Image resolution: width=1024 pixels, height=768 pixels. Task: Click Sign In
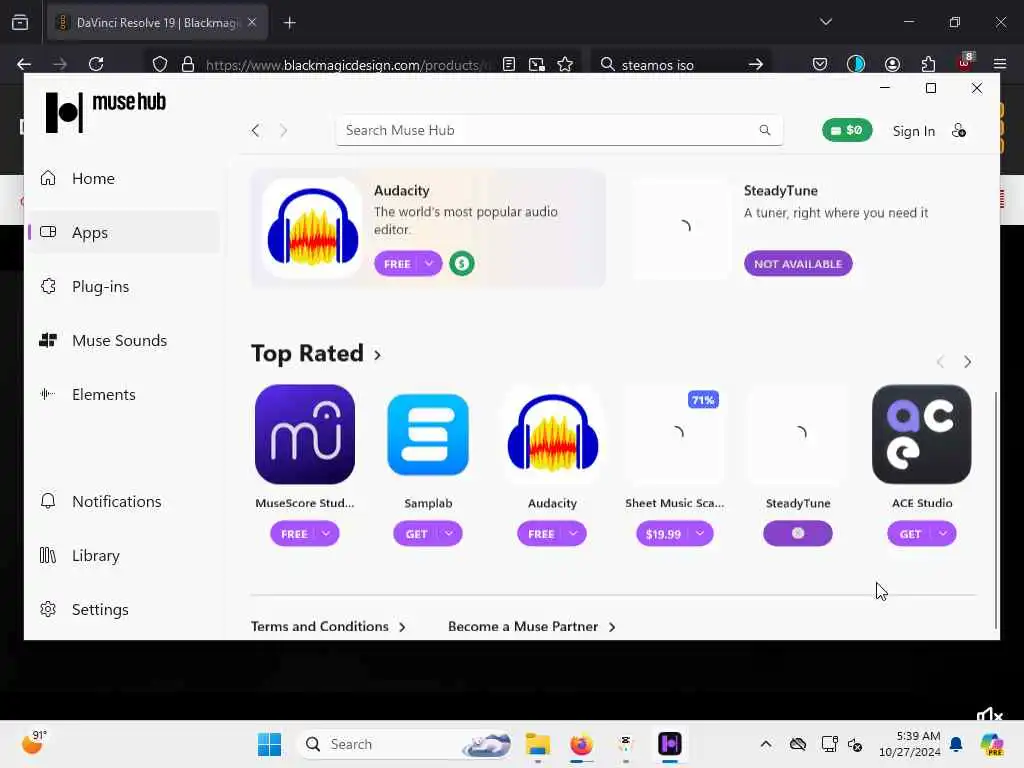pyautogui.click(x=914, y=131)
